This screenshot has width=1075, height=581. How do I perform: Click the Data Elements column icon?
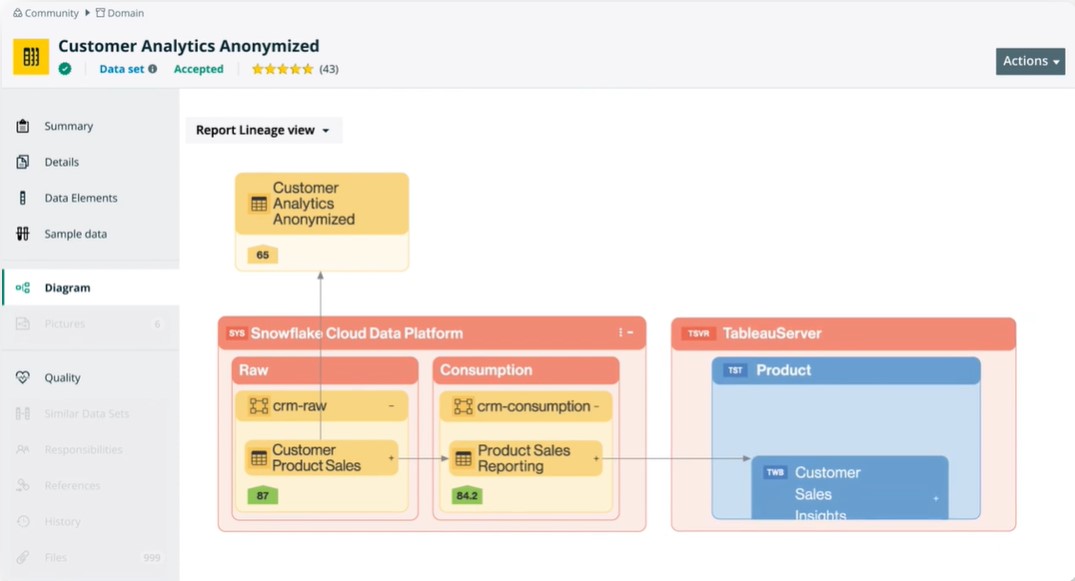click(23, 198)
